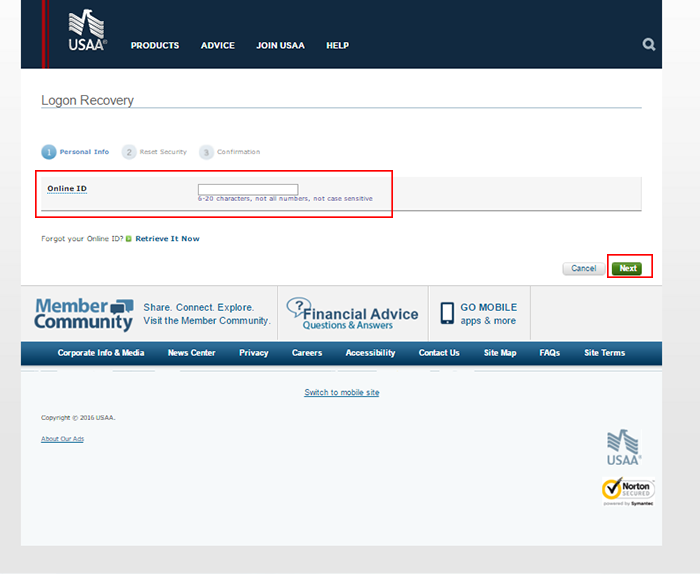Switch to mobile site link
This screenshot has width=700, height=574.
click(x=342, y=393)
